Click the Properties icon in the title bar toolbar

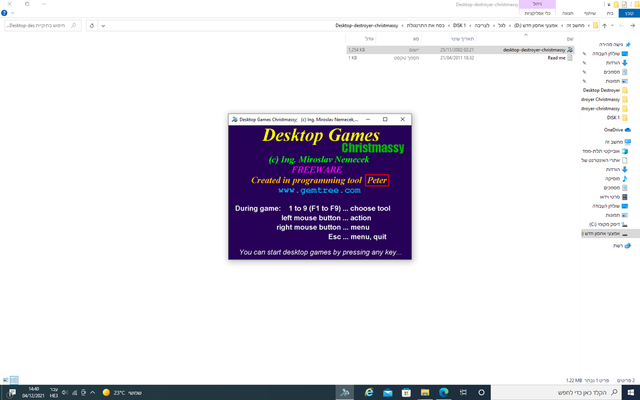point(624,4)
